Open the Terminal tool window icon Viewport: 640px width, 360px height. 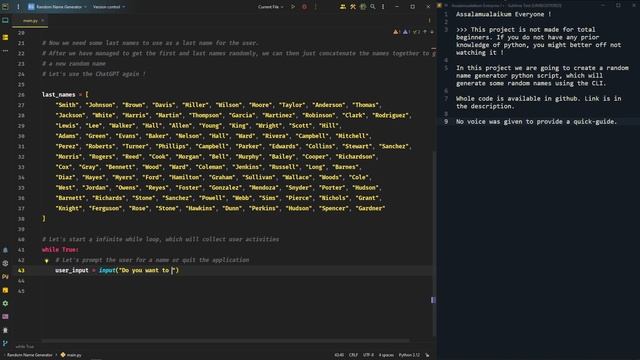pyautogui.click(x=5, y=317)
